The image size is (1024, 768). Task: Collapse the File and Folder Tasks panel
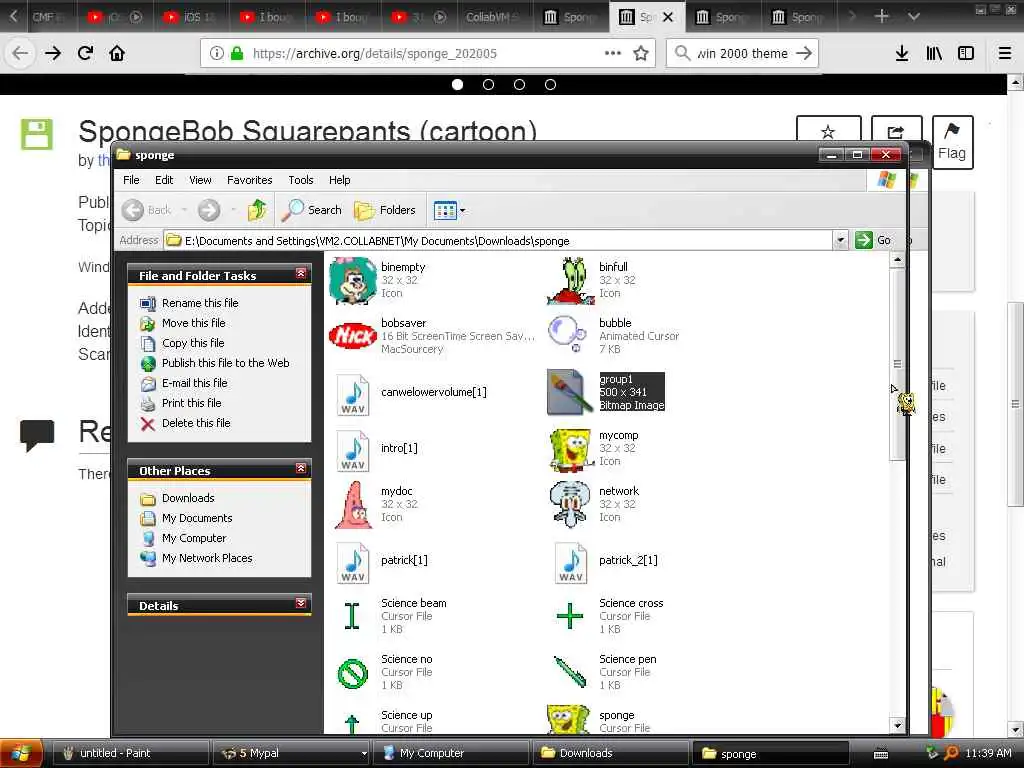coord(300,274)
